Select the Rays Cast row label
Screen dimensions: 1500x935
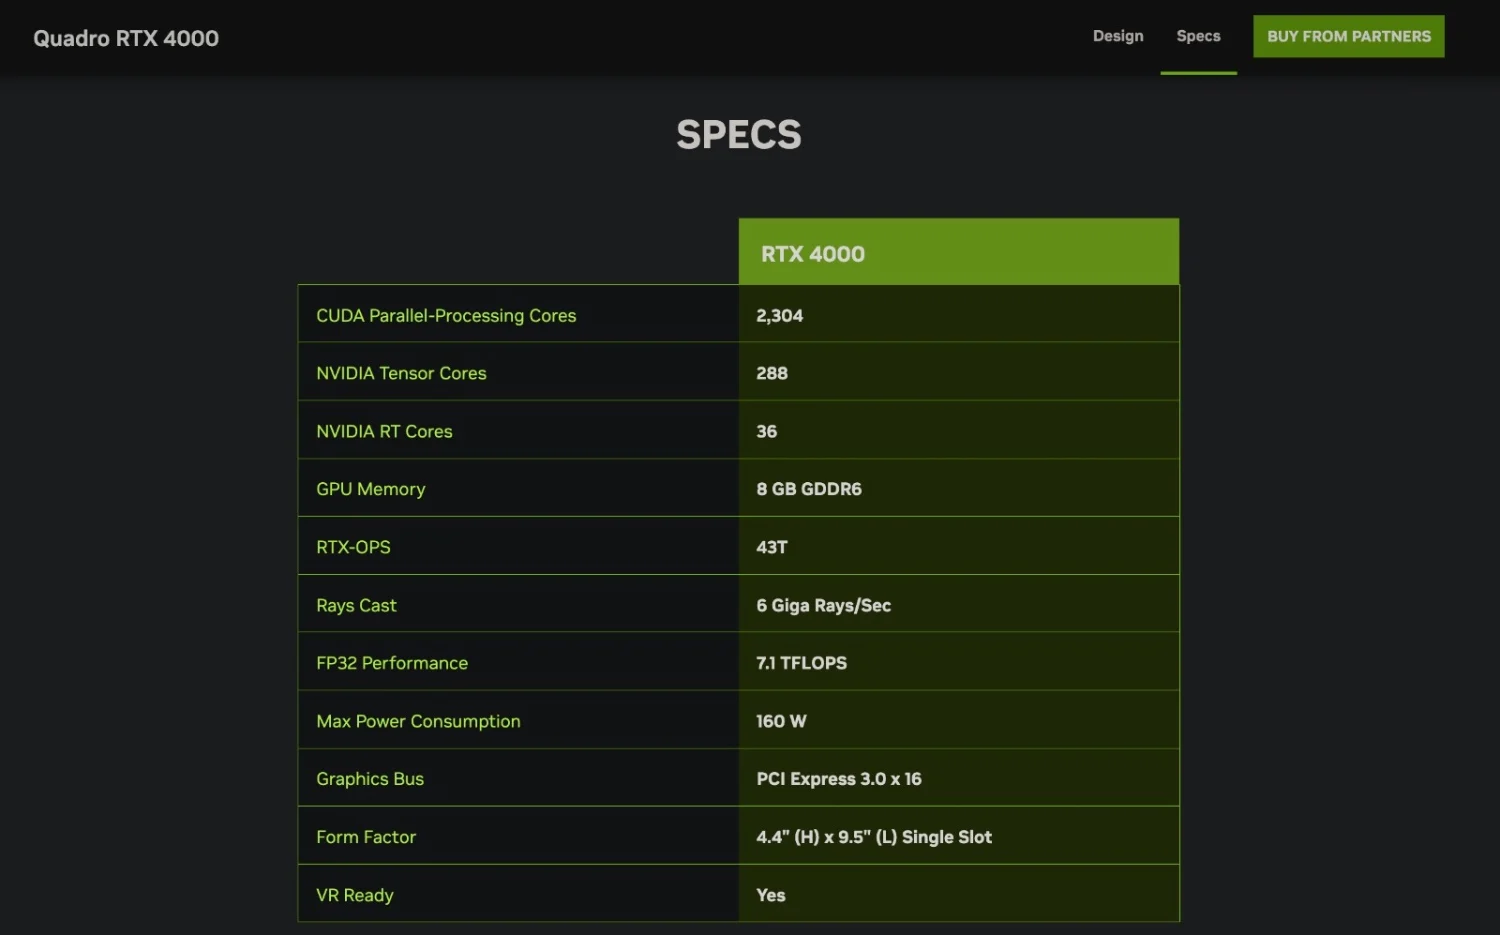tap(356, 605)
